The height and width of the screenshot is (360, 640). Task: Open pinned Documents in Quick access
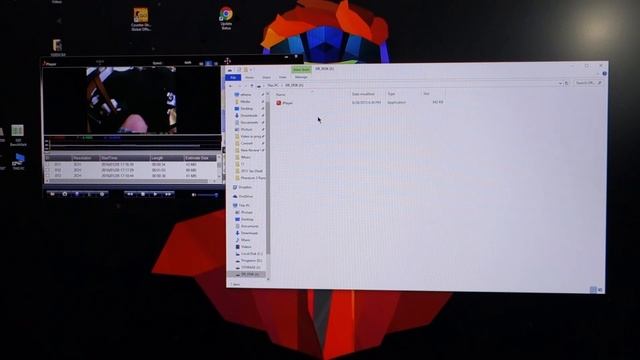[249, 122]
